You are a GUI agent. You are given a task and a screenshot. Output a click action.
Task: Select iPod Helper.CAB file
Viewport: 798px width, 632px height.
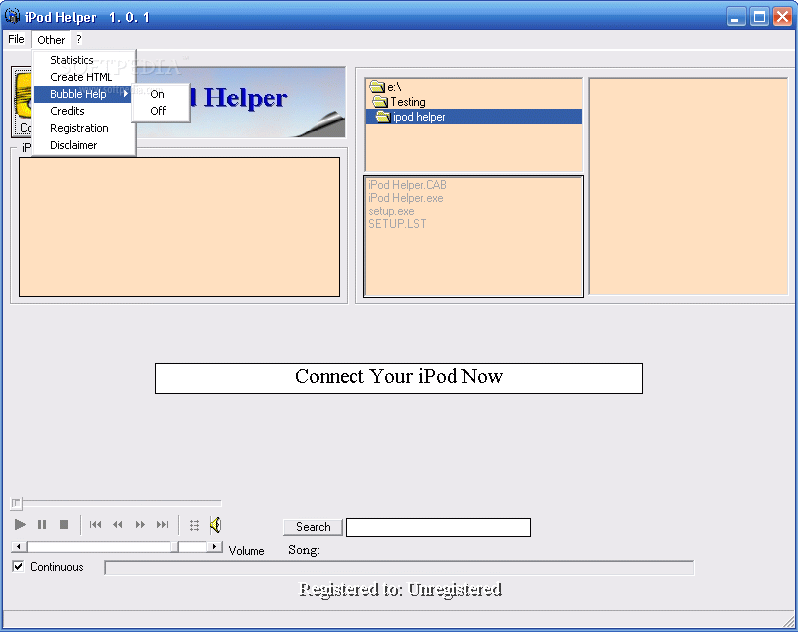(x=407, y=185)
